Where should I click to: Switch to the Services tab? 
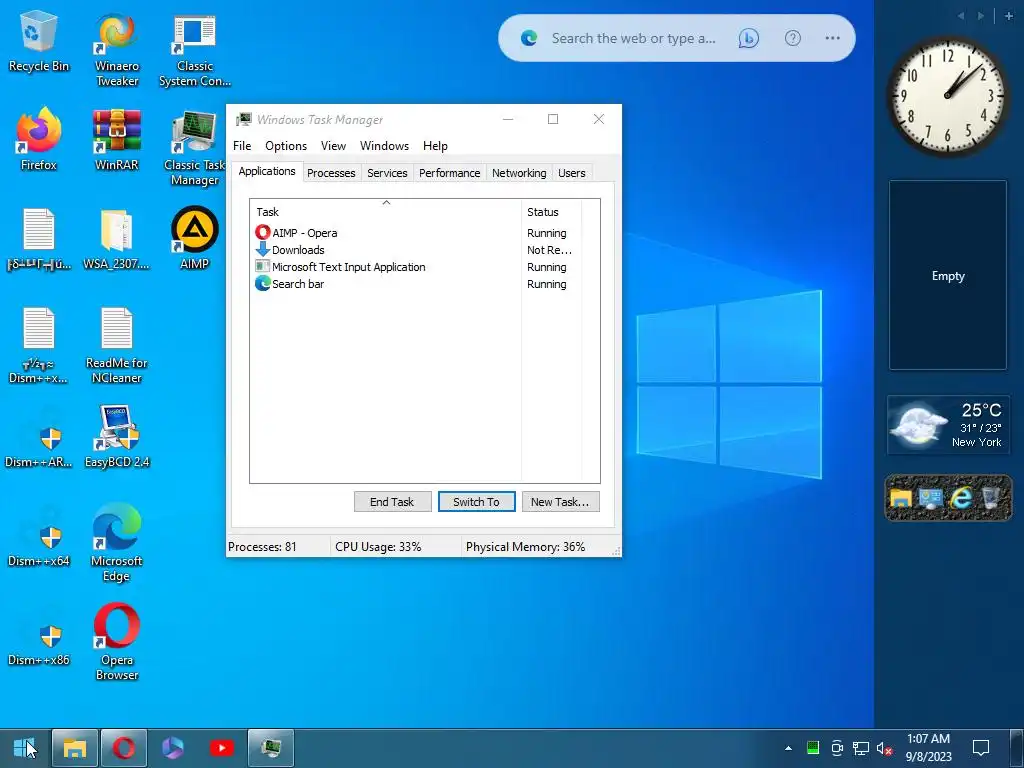tap(387, 173)
